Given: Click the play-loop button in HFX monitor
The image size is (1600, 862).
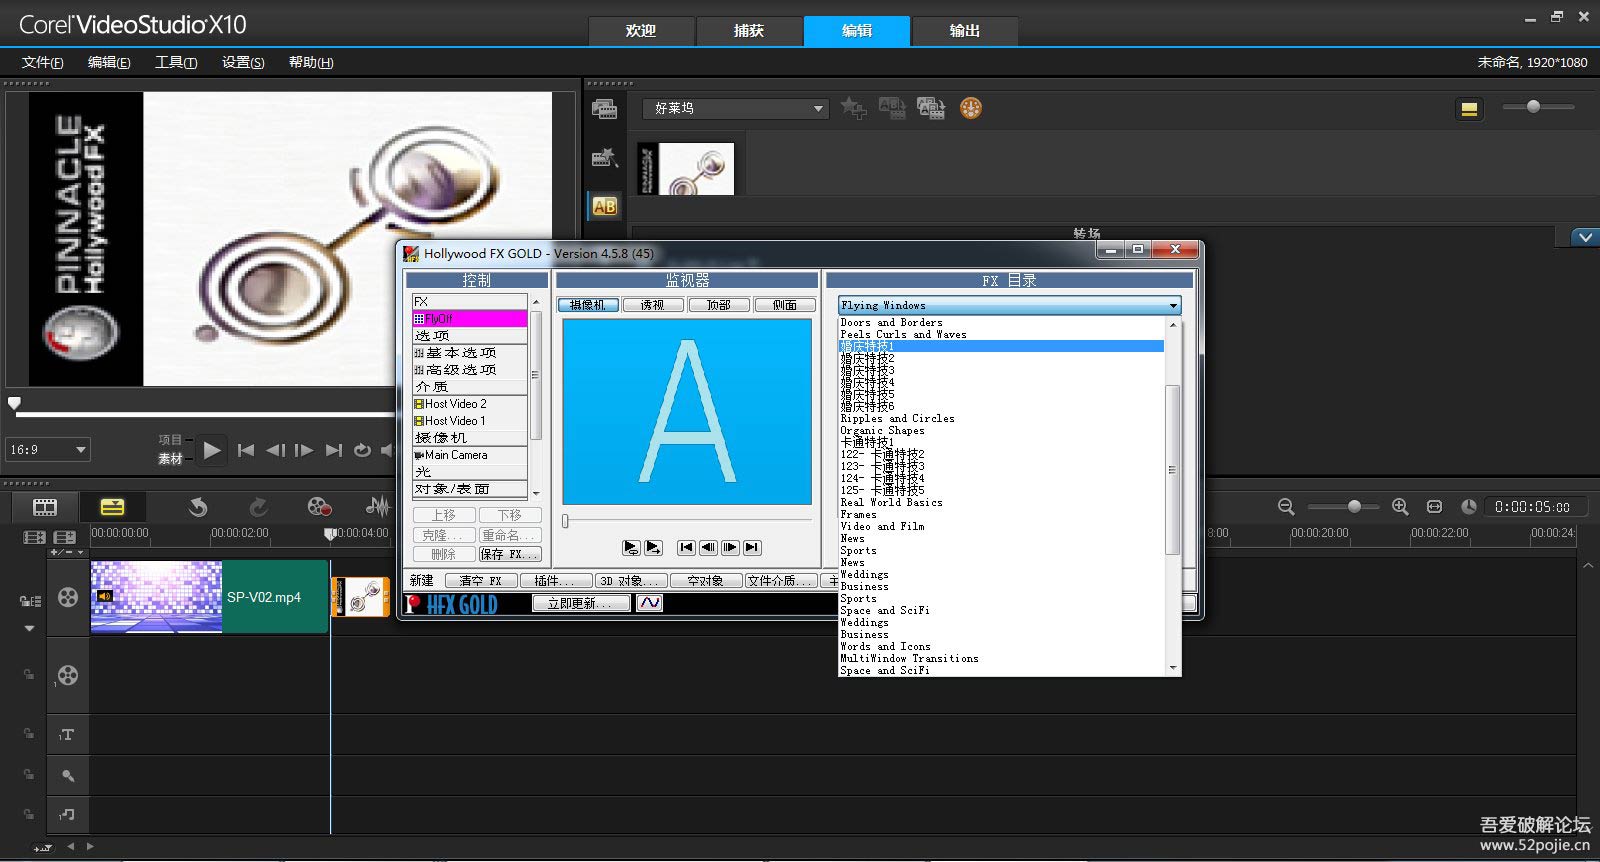Looking at the screenshot, I should click(631, 547).
